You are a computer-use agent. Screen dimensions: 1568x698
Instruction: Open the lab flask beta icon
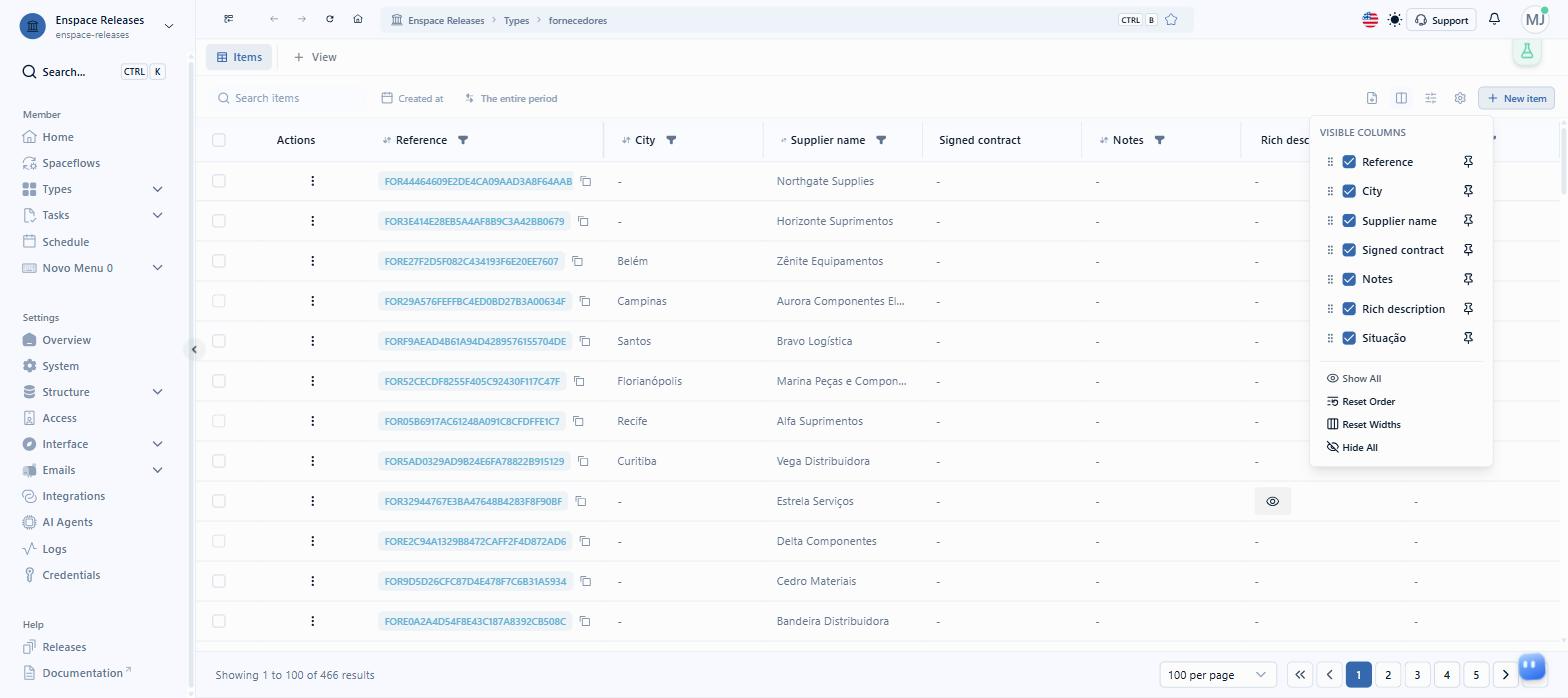coord(1526,51)
